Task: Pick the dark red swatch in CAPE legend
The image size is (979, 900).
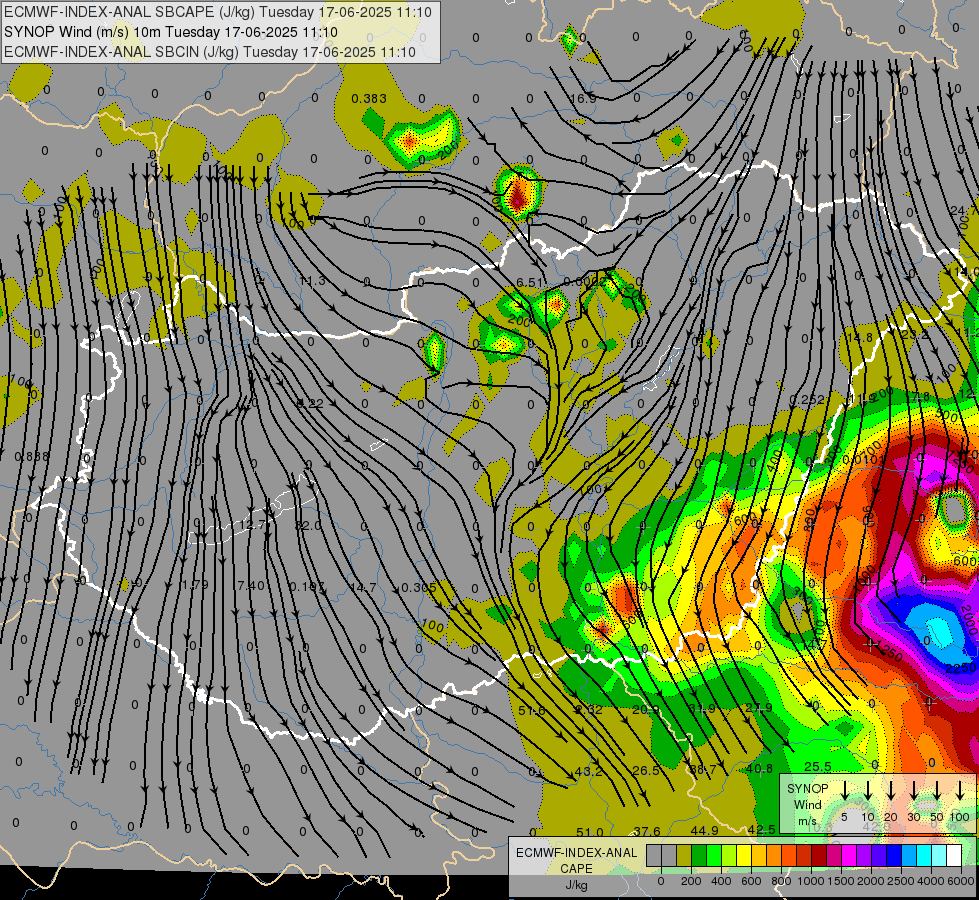Action: 819,855
